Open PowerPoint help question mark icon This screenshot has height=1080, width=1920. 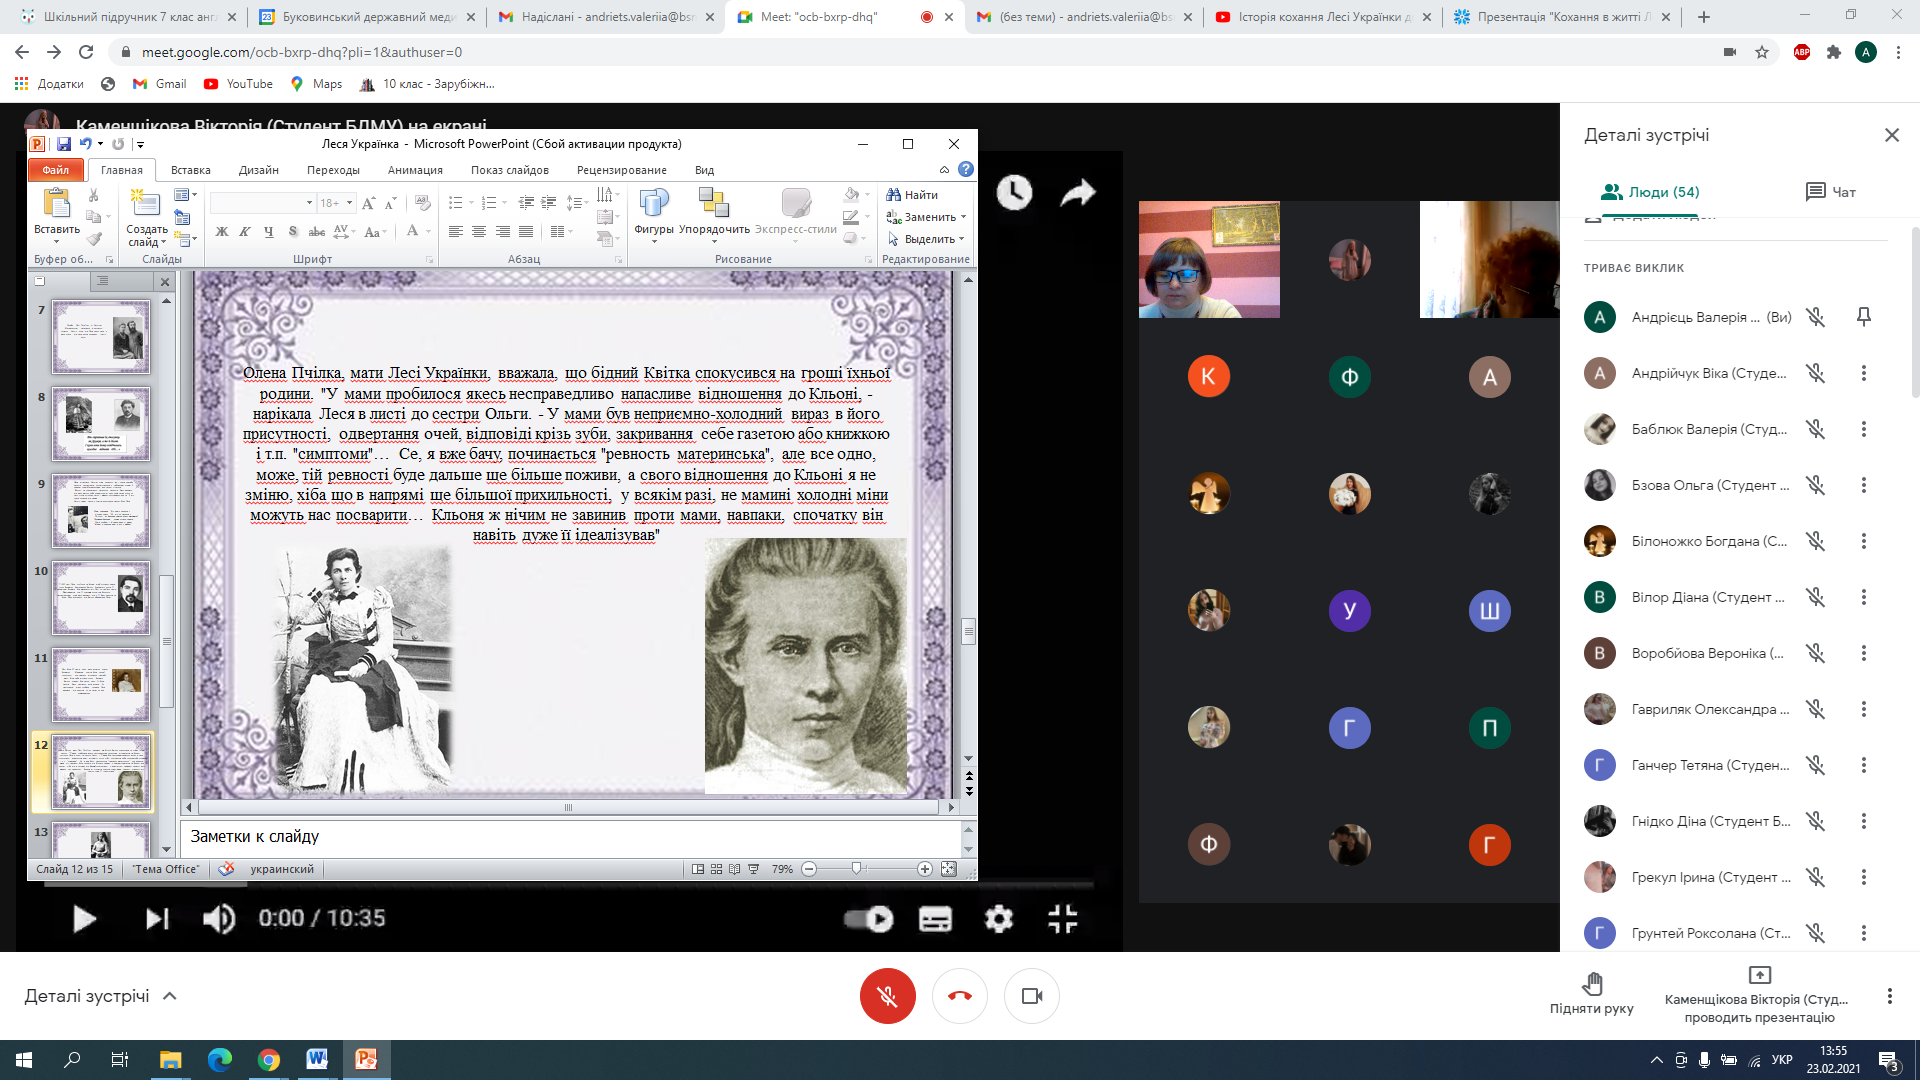click(965, 169)
